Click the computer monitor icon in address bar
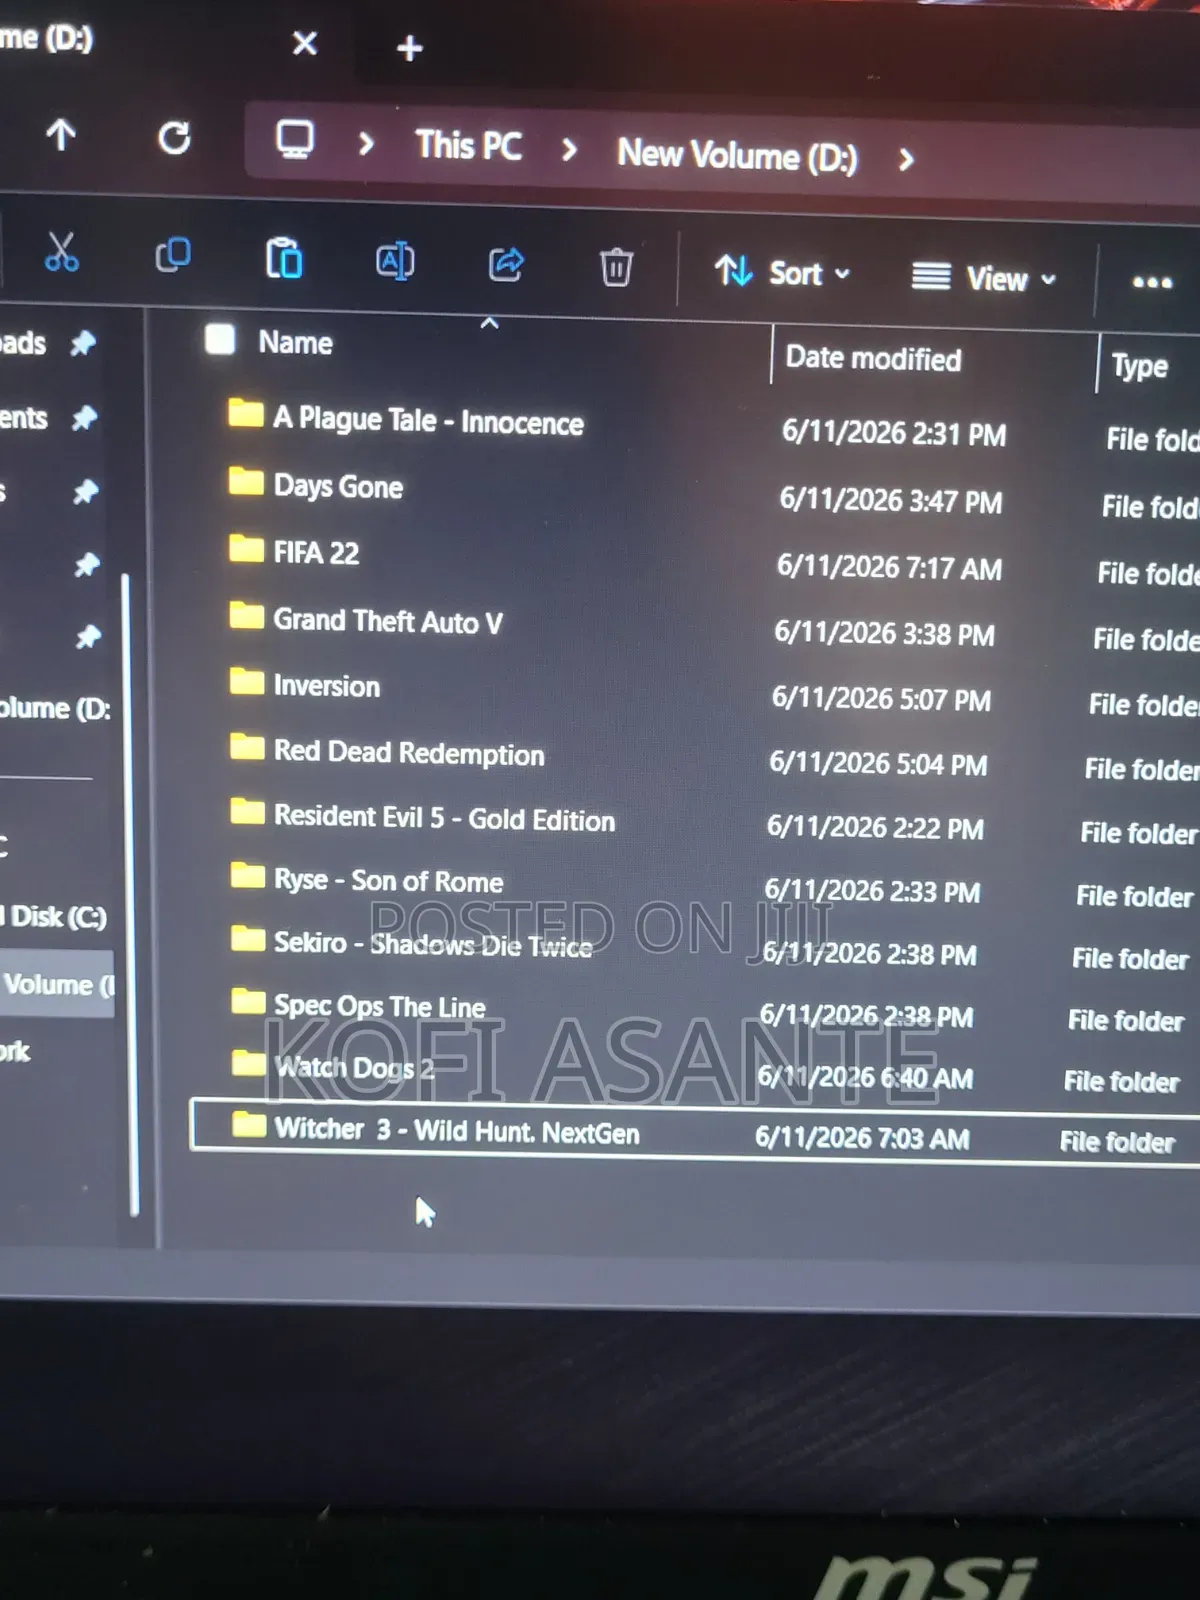1200x1600 pixels. pos(295,140)
